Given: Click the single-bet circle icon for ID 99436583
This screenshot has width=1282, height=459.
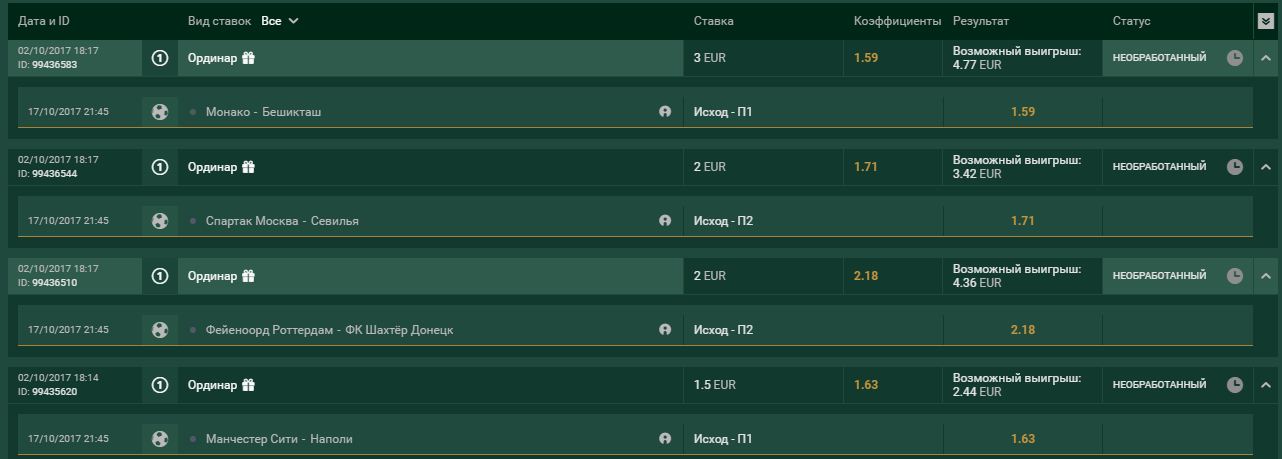Looking at the screenshot, I should (160, 58).
